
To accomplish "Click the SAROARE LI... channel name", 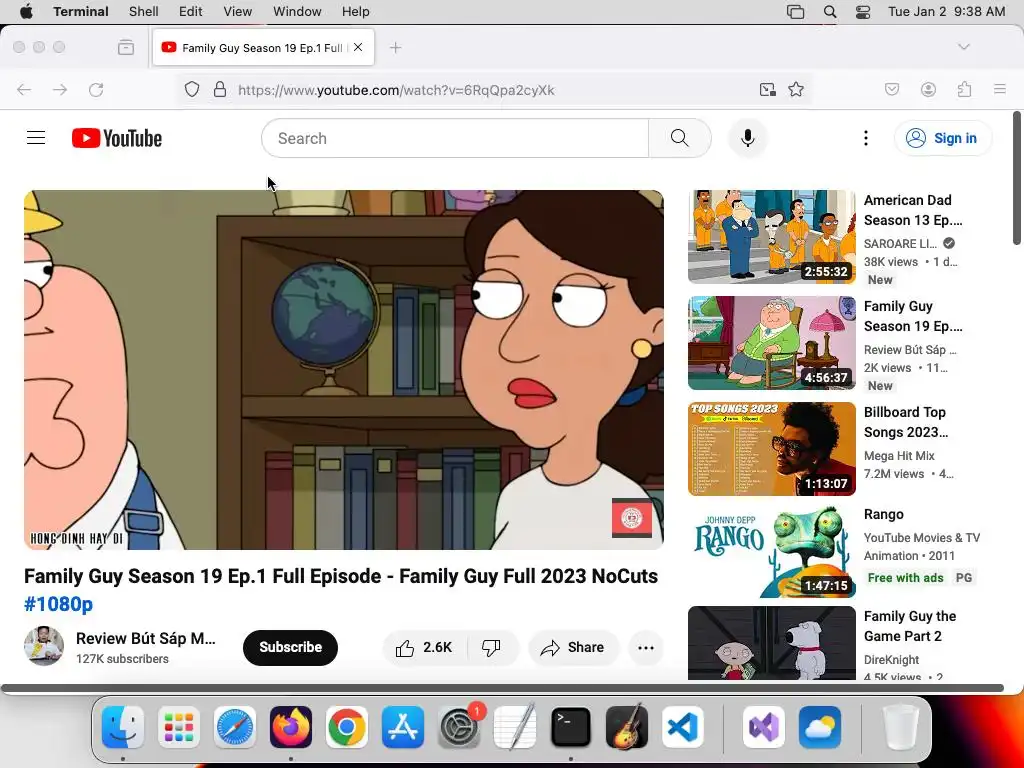I will pyautogui.click(x=900, y=244).
